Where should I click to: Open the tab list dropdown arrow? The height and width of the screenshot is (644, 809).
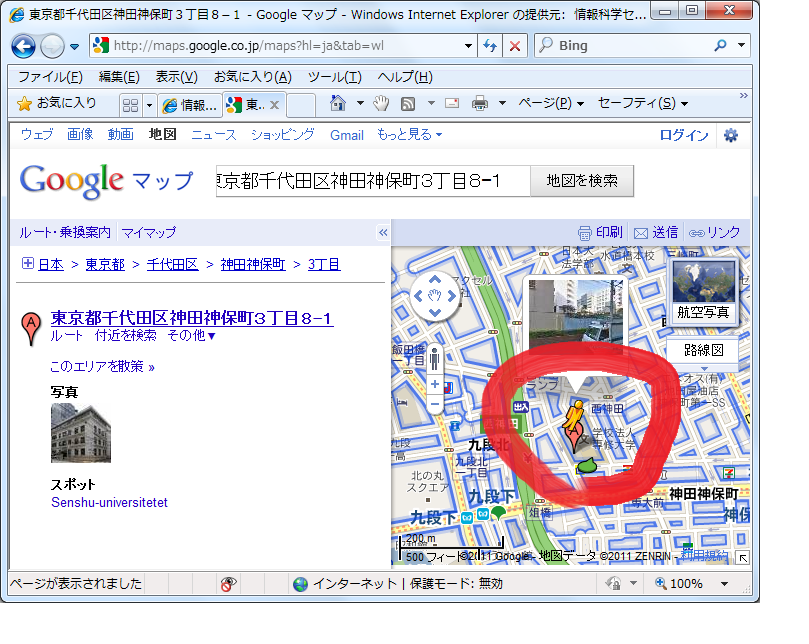click(x=149, y=105)
